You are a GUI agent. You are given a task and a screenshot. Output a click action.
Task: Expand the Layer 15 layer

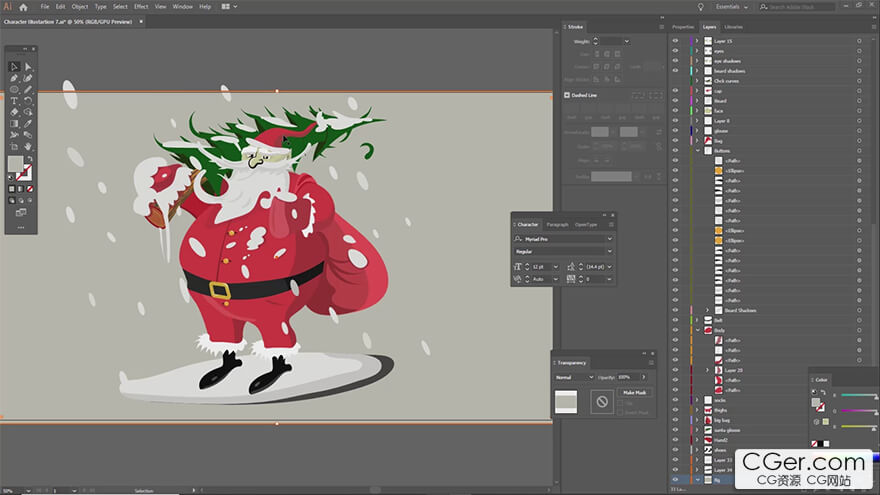[697, 41]
